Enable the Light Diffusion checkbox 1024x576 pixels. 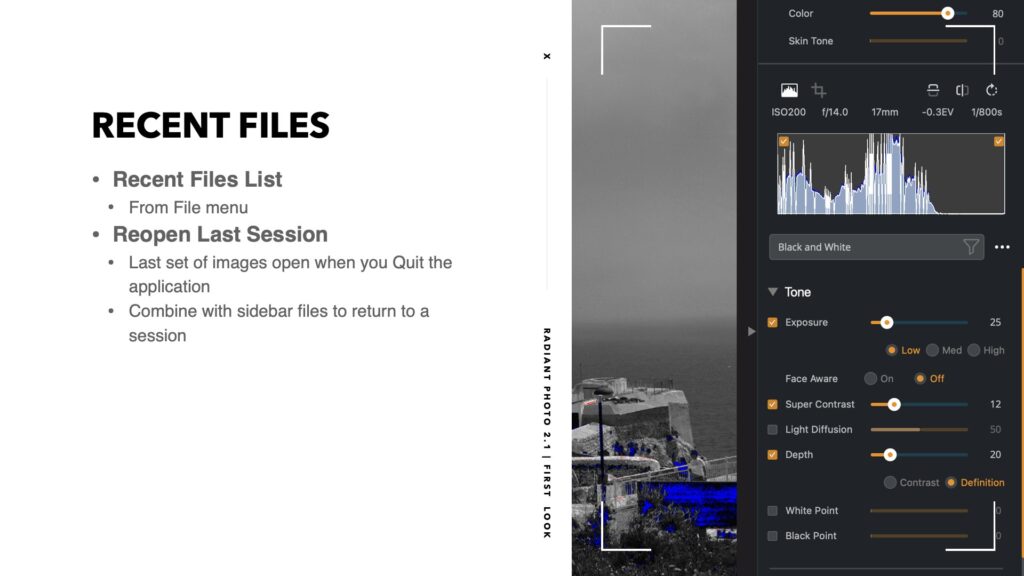773,430
